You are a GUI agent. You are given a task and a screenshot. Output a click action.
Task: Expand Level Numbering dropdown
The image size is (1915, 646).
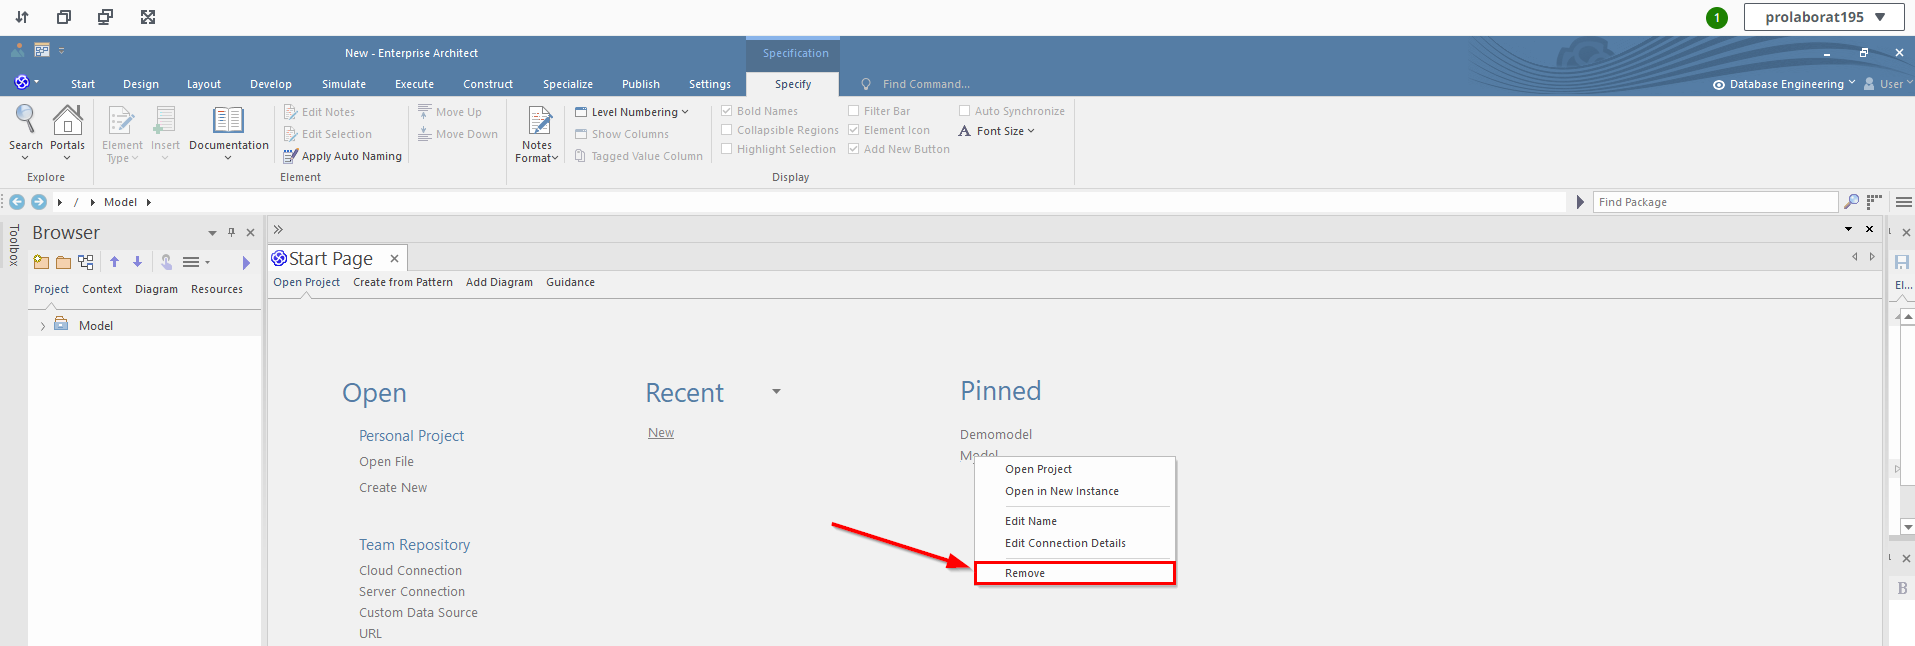click(x=632, y=112)
